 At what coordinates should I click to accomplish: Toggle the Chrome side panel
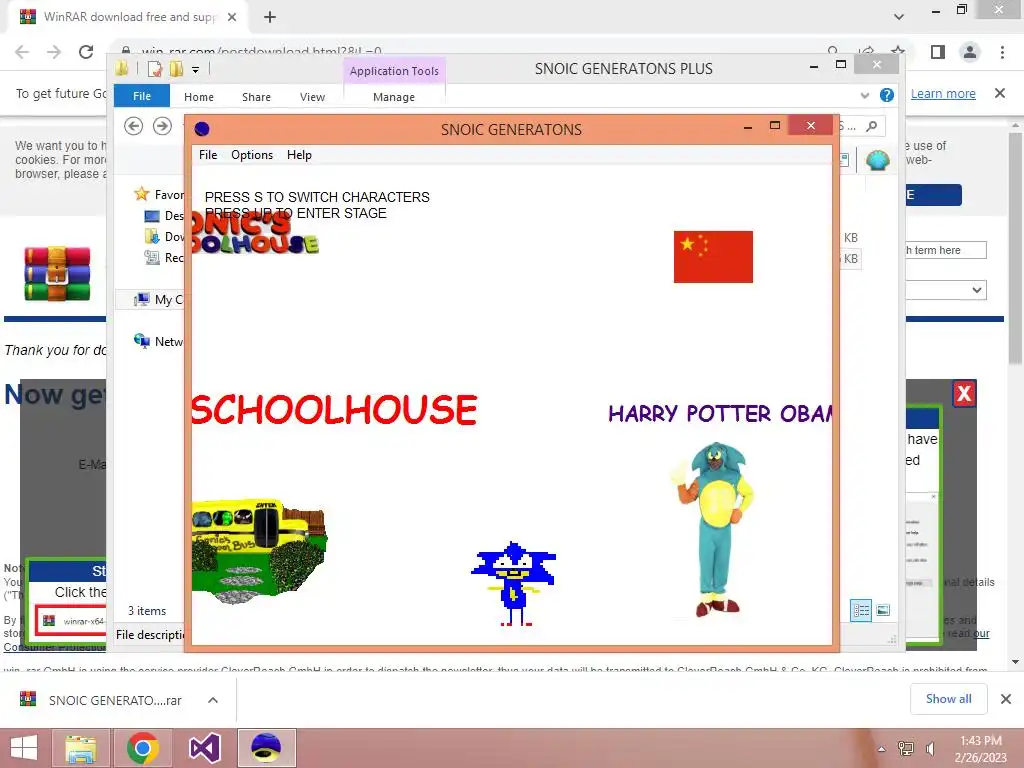pyautogui.click(x=938, y=52)
